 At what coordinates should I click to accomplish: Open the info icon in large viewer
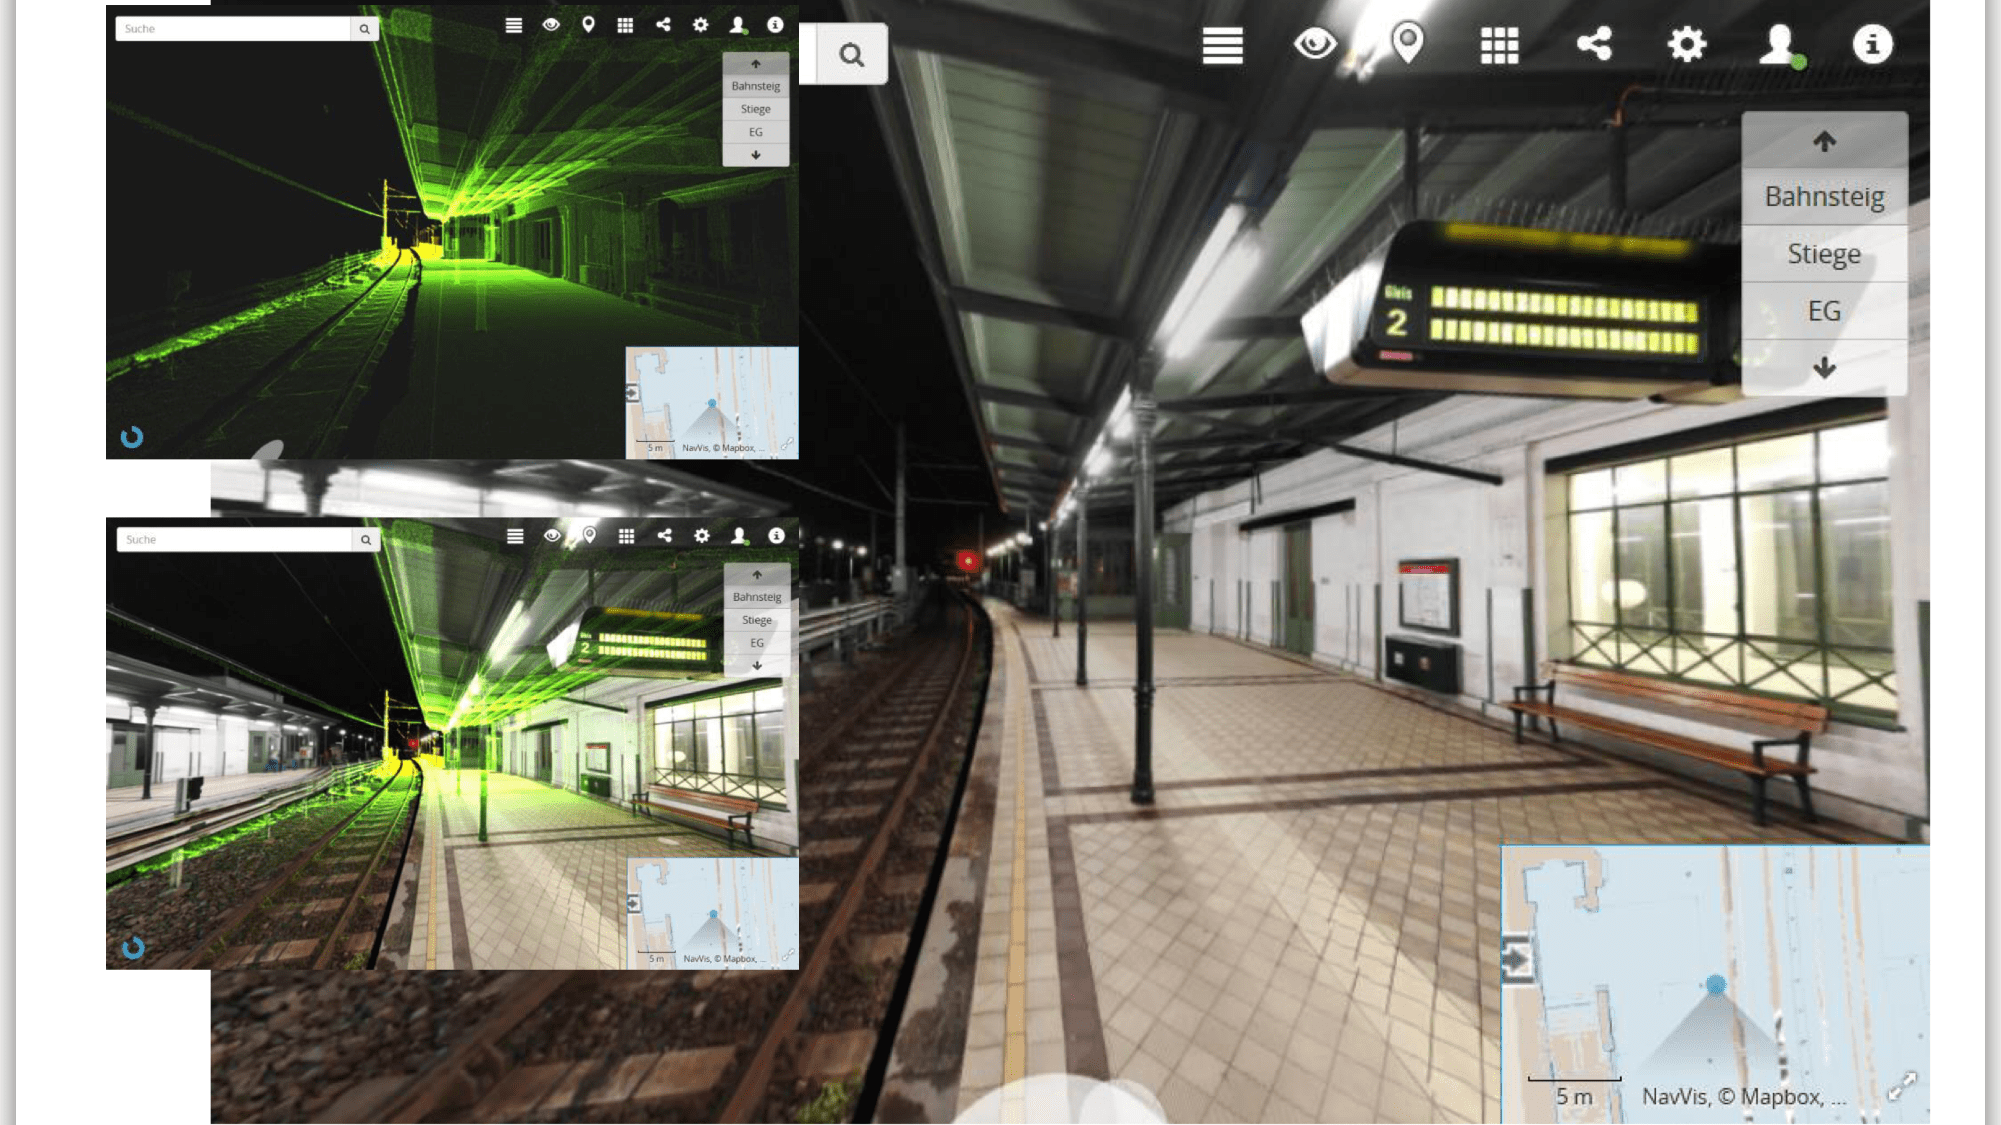click(x=1872, y=45)
